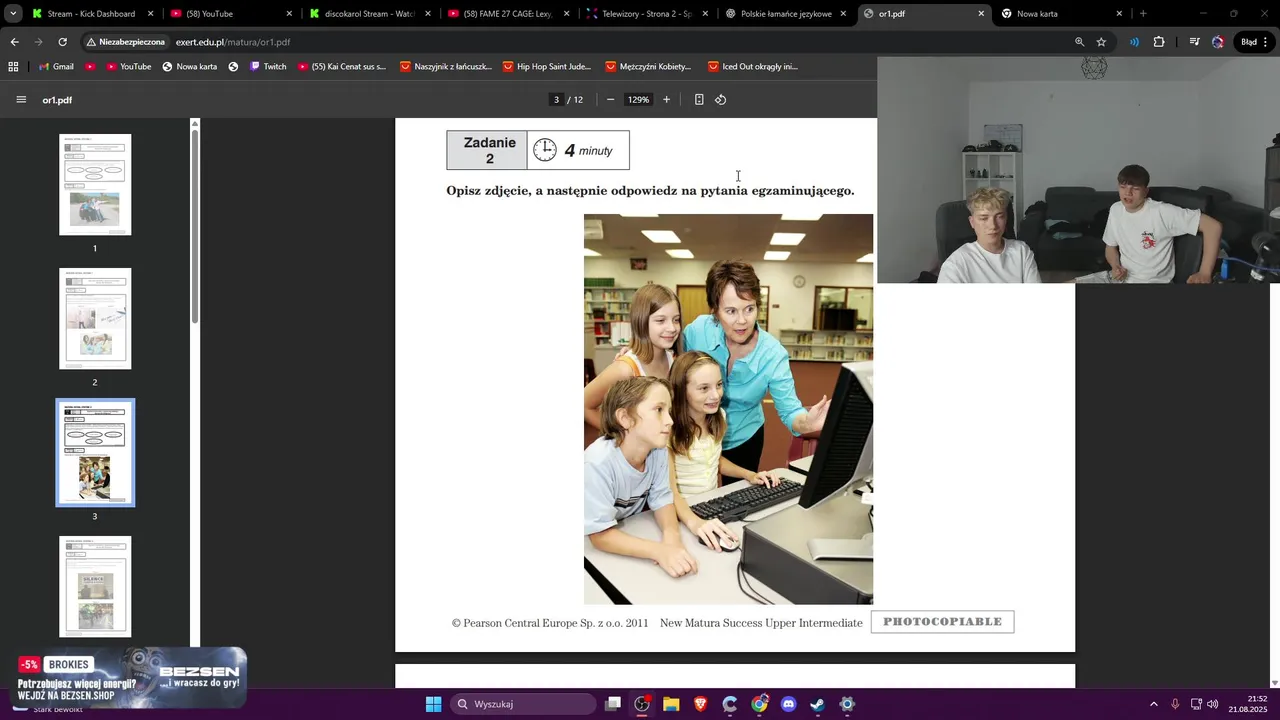1280x720 pixels.
Task: Open the volume tray control
Action: point(1213,704)
